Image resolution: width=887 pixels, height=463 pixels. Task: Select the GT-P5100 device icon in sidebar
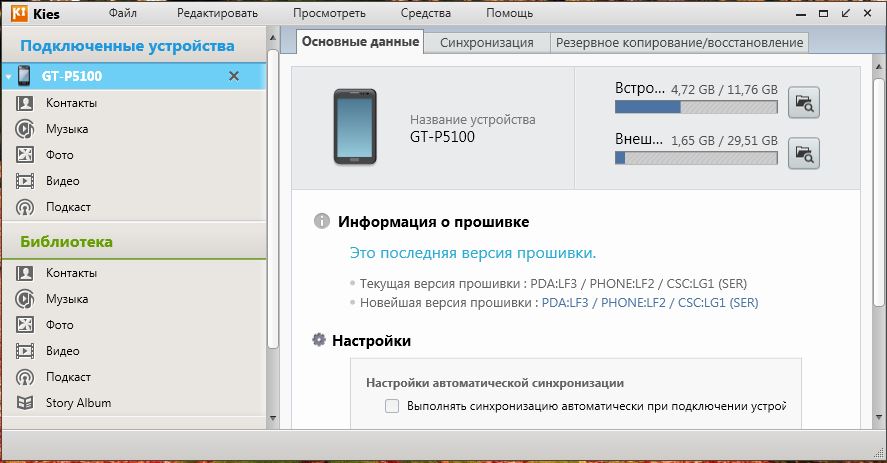pyautogui.click(x=24, y=75)
